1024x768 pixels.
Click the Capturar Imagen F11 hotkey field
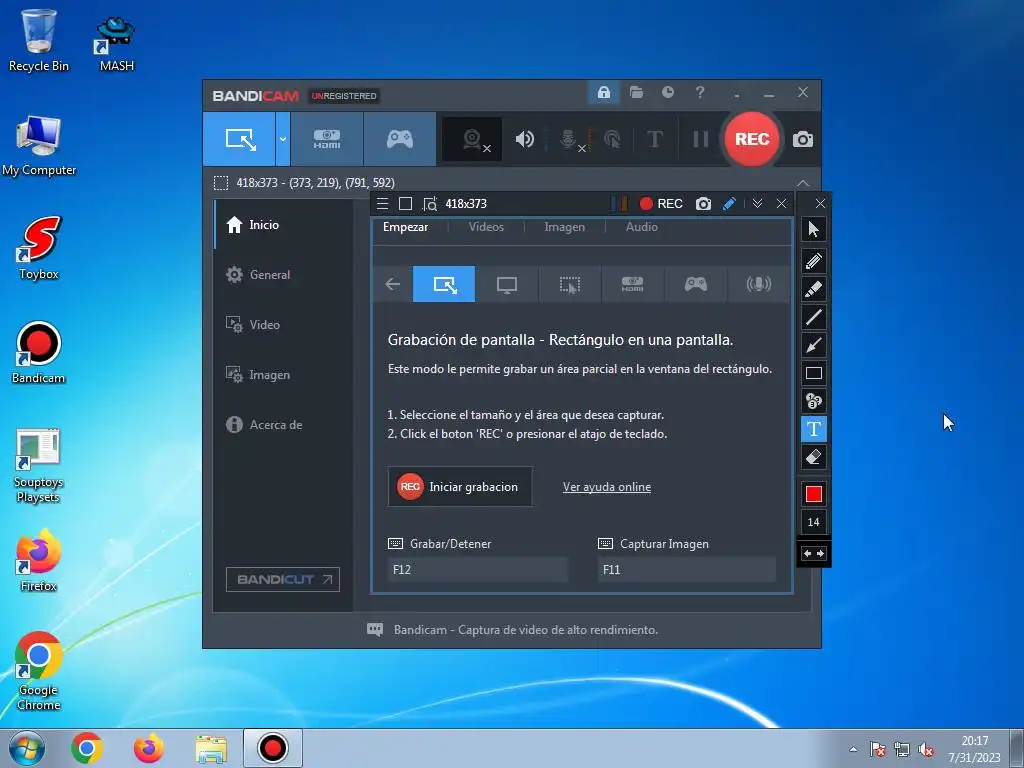(x=686, y=569)
